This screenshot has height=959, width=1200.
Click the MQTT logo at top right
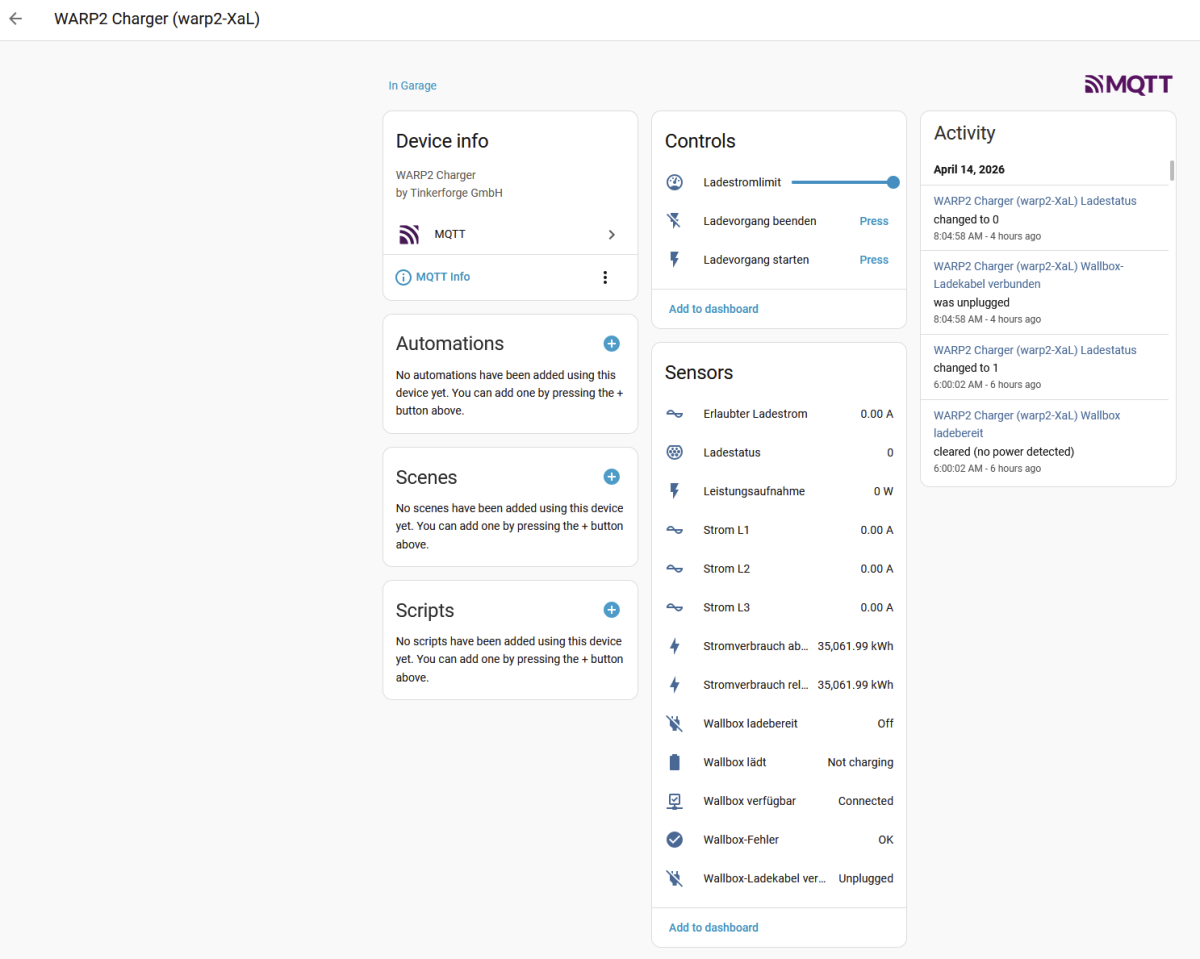point(1128,85)
